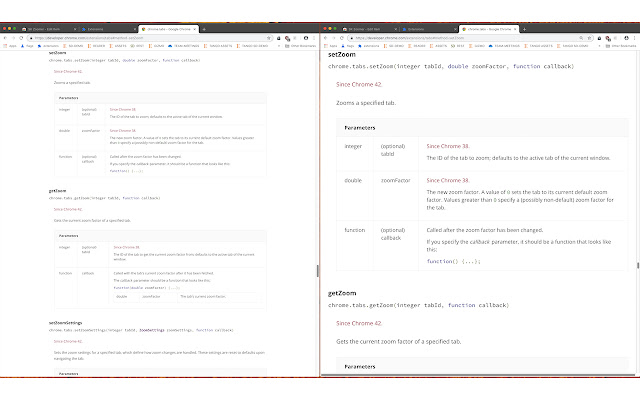This screenshot has width=640, height=400.
Task: Click the getZoom heading in the right window
Action: pos(342,293)
